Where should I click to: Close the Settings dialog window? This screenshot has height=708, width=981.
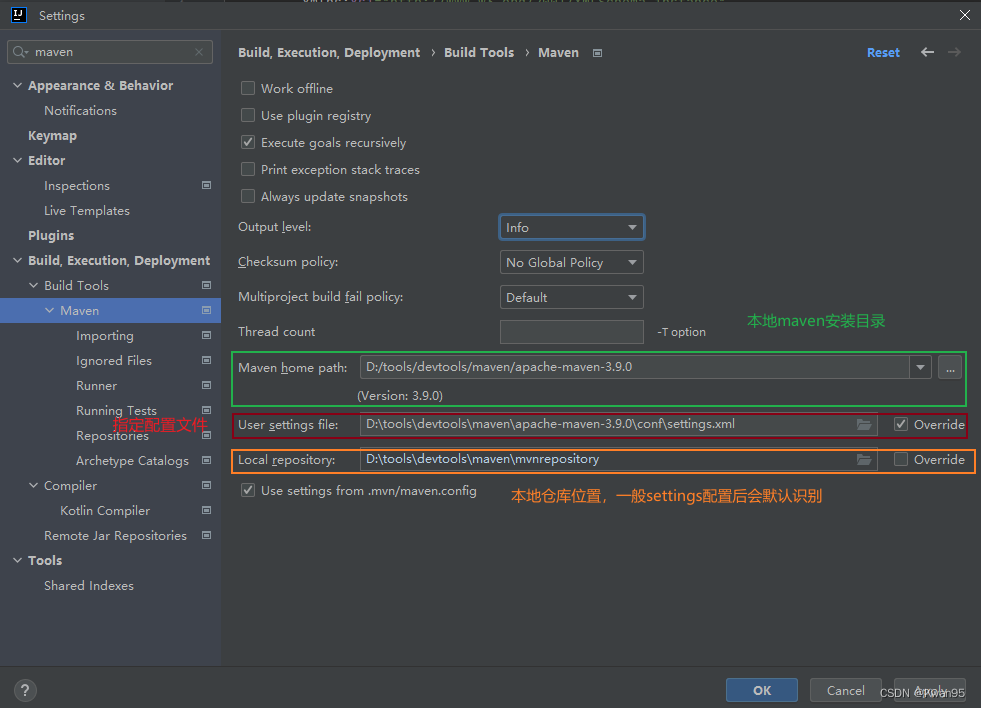(x=965, y=15)
